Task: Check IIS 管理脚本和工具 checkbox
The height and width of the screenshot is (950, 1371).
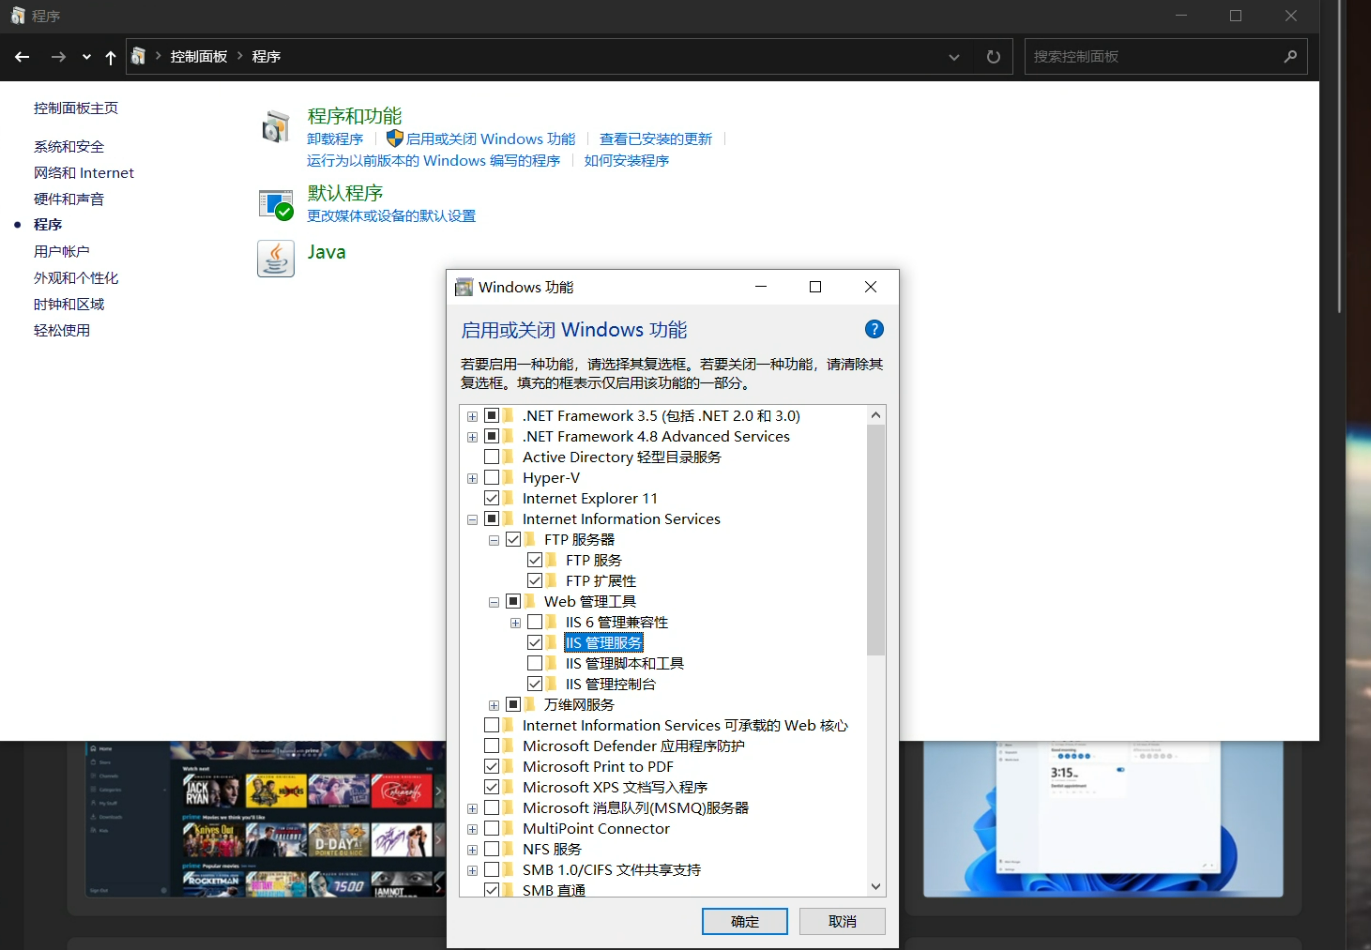Action: click(535, 663)
